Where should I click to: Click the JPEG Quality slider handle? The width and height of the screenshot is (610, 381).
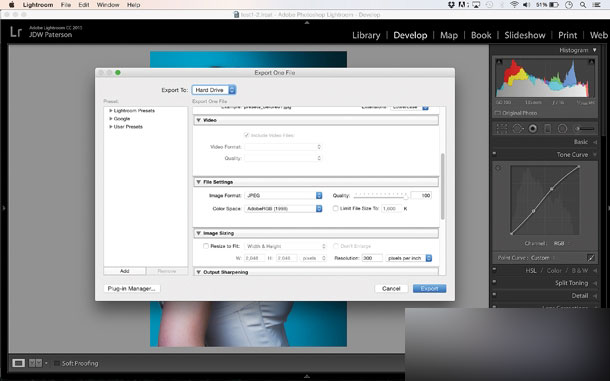406,197
